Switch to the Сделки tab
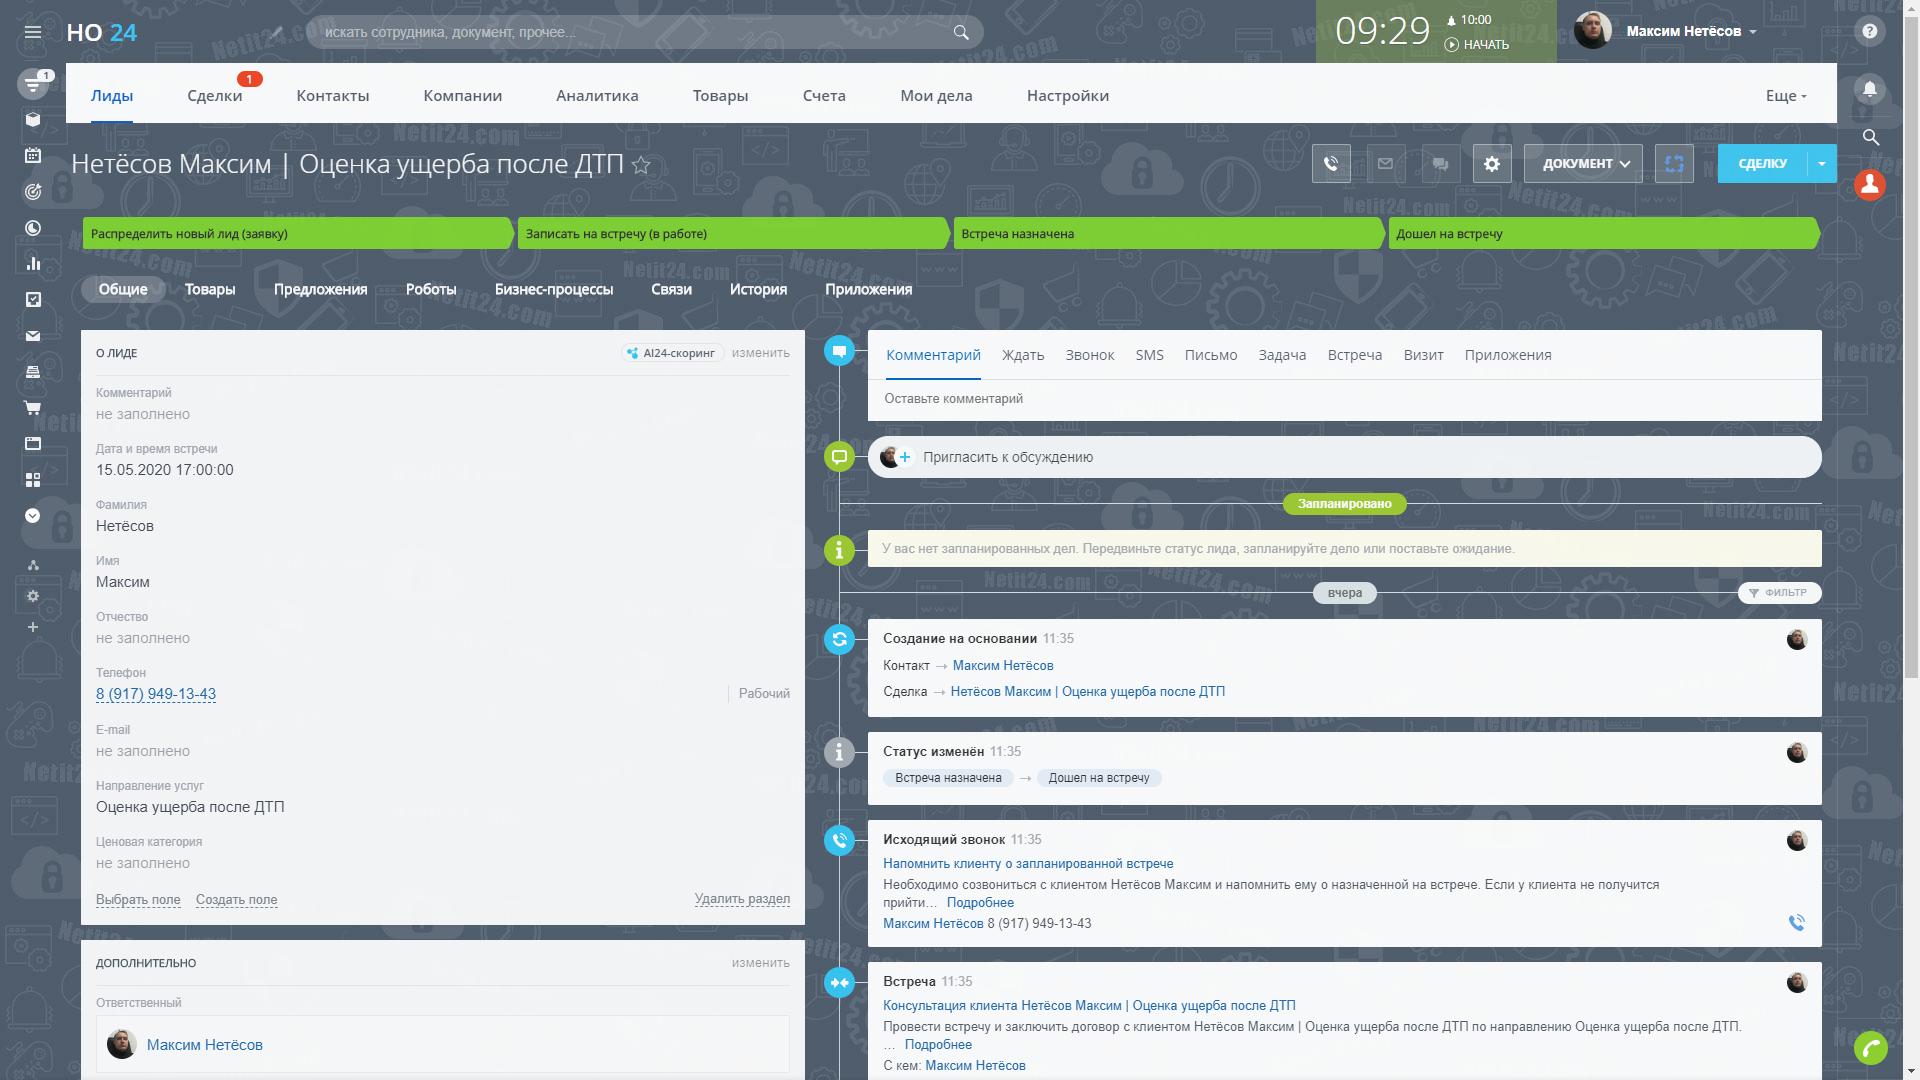The image size is (1920, 1080). pyautogui.click(x=214, y=96)
